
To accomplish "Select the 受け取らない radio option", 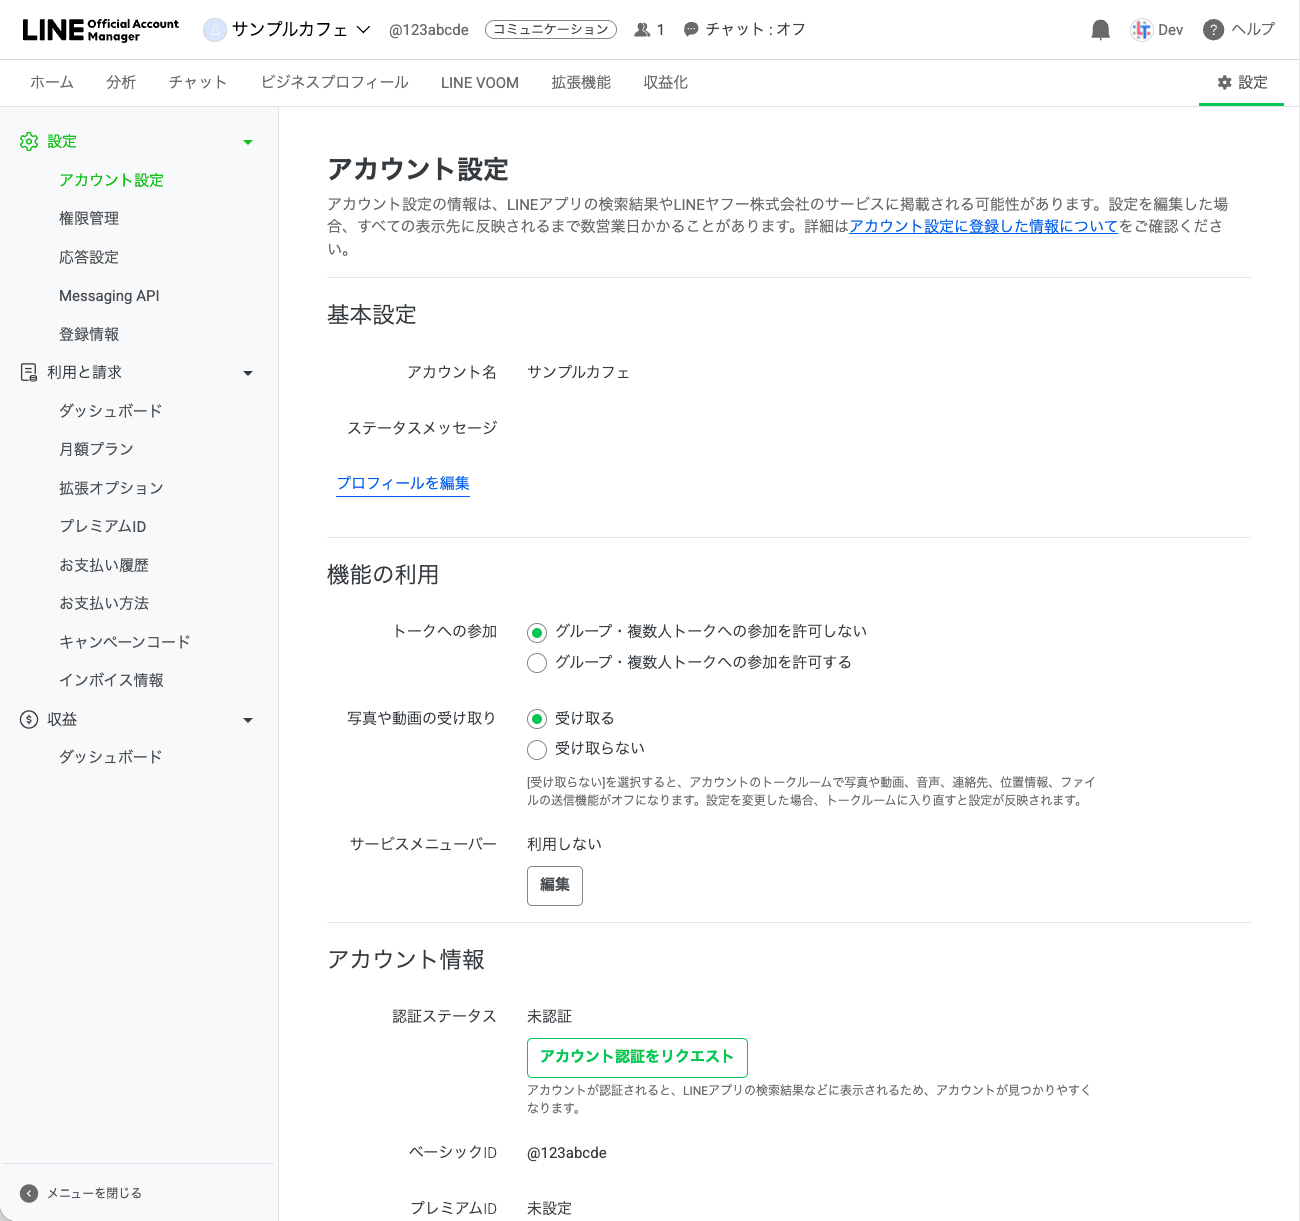I will click(x=537, y=749).
